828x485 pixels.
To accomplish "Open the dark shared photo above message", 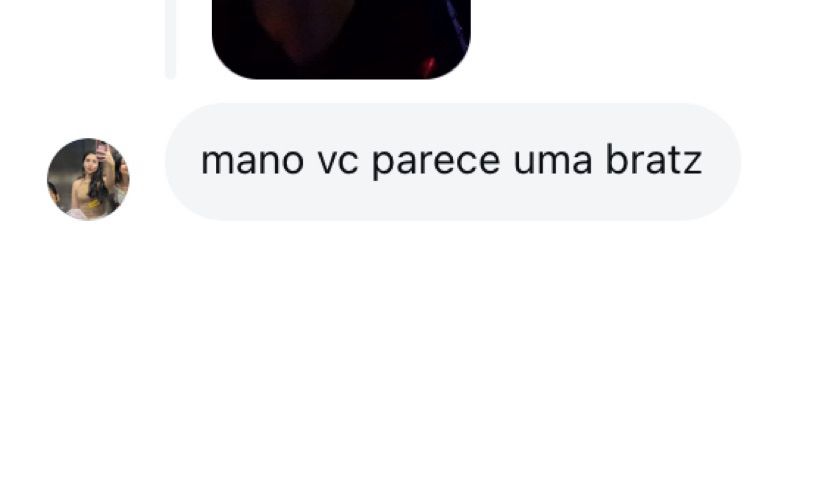I will pyautogui.click(x=341, y=40).
